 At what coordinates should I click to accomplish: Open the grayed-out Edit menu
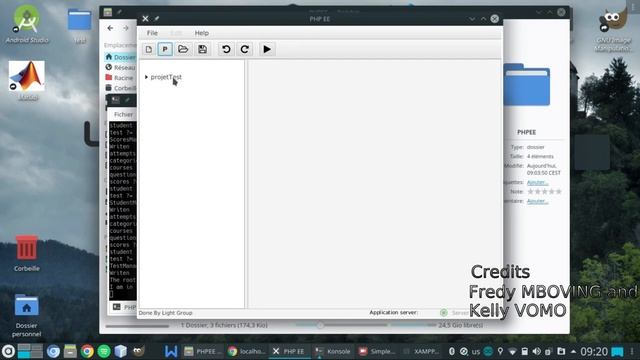pyautogui.click(x=176, y=33)
